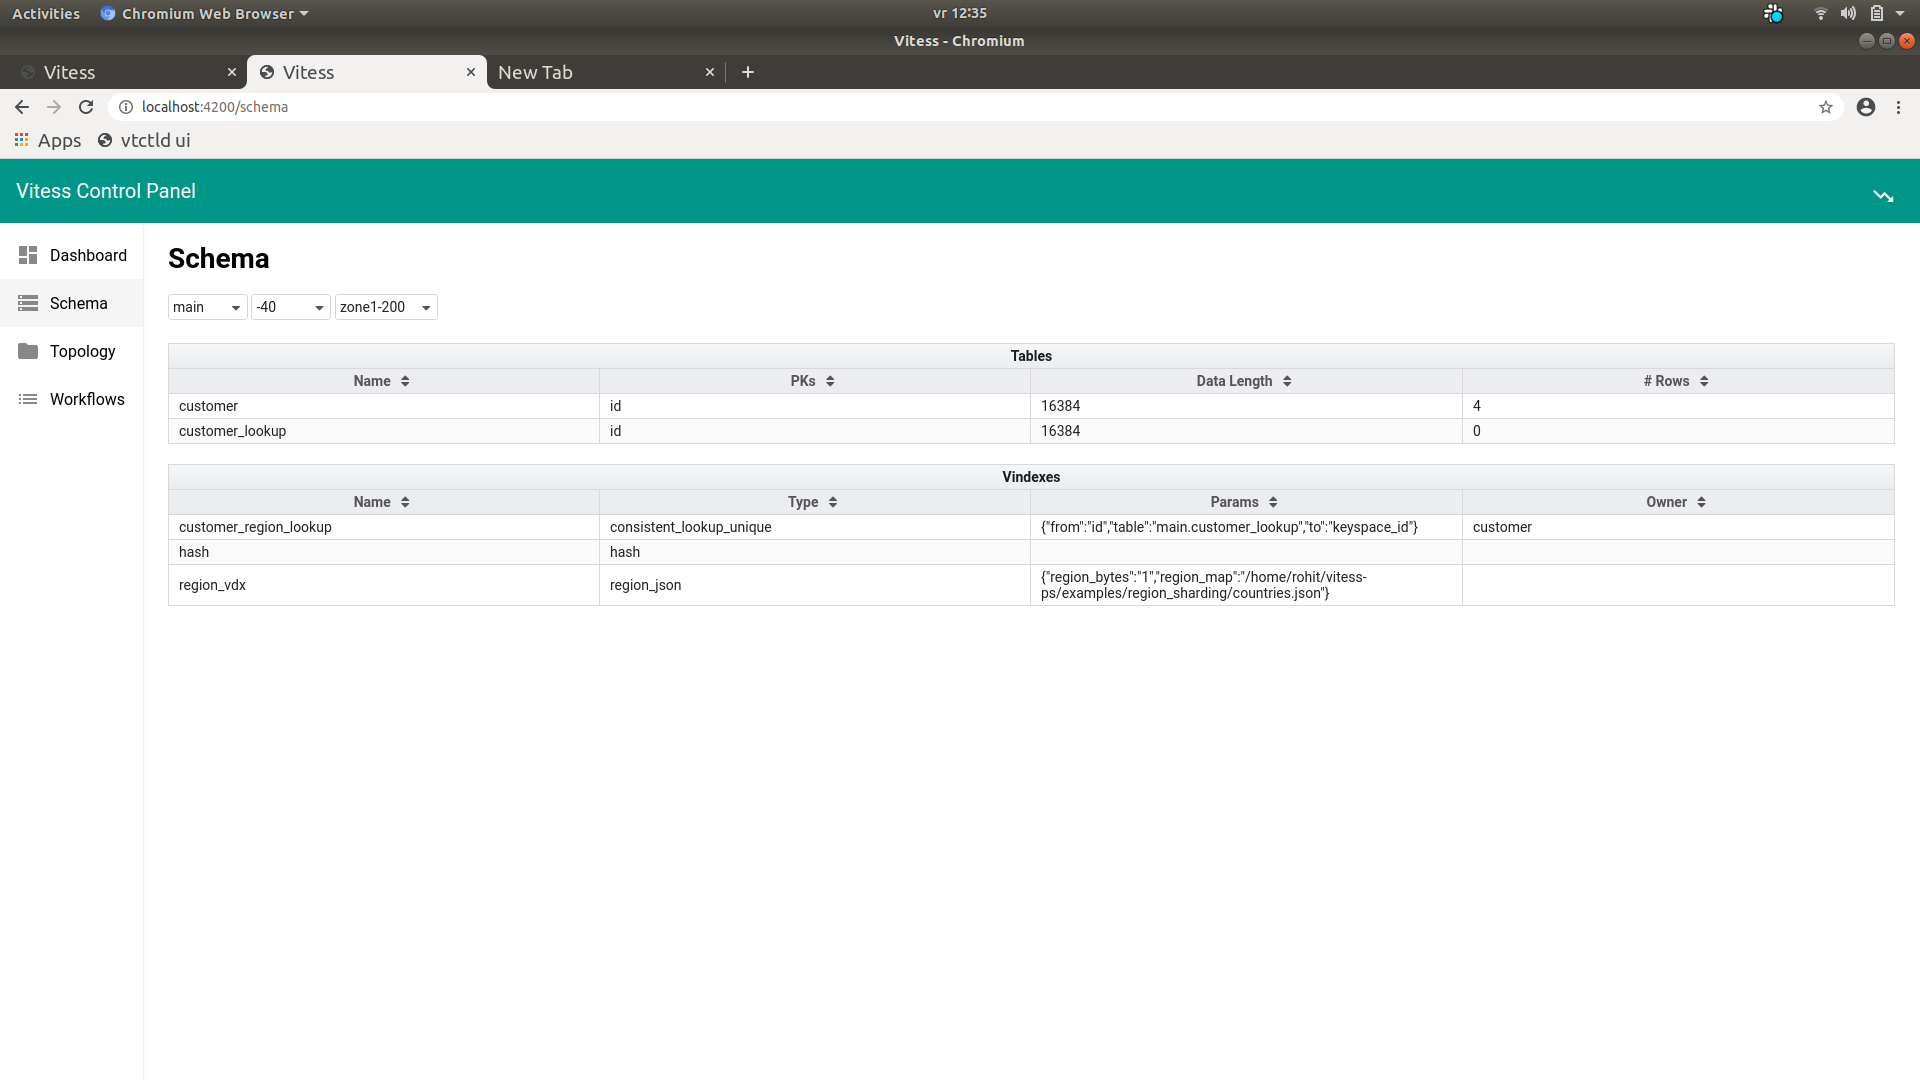The width and height of the screenshot is (1920, 1080).
Task: Click the Workflows list icon
Action: [28, 399]
